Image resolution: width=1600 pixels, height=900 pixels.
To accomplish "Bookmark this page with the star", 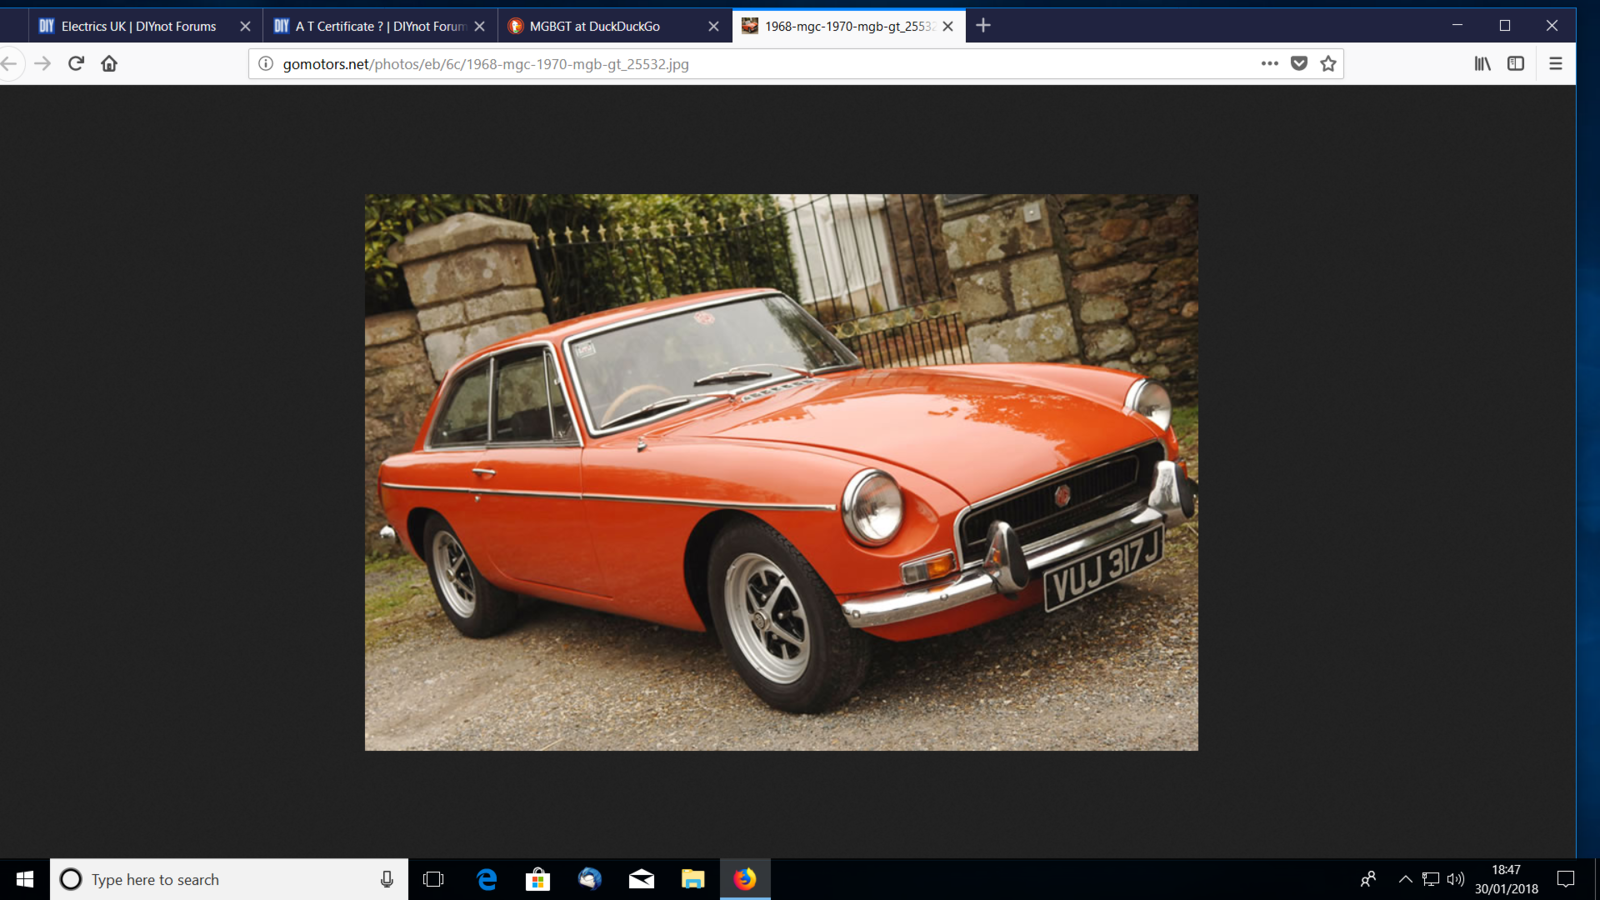I will point(1328,64).
